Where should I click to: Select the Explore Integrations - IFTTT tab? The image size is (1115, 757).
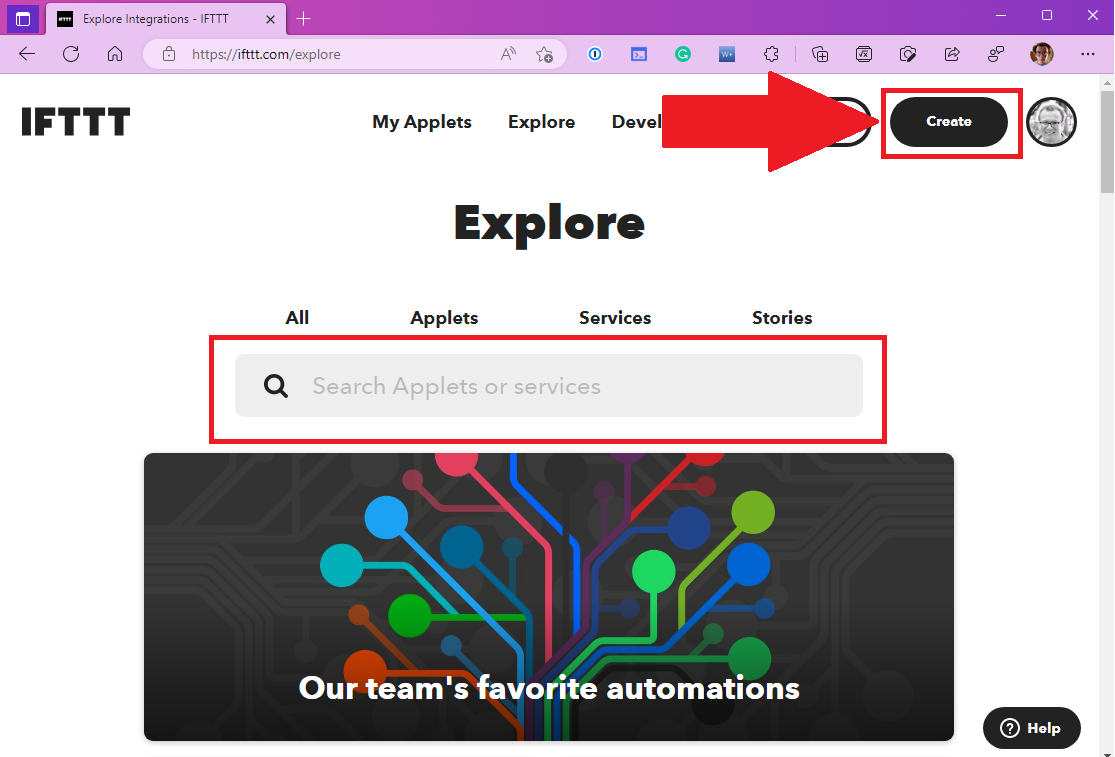pyautogui.click(x=166, y=19)
